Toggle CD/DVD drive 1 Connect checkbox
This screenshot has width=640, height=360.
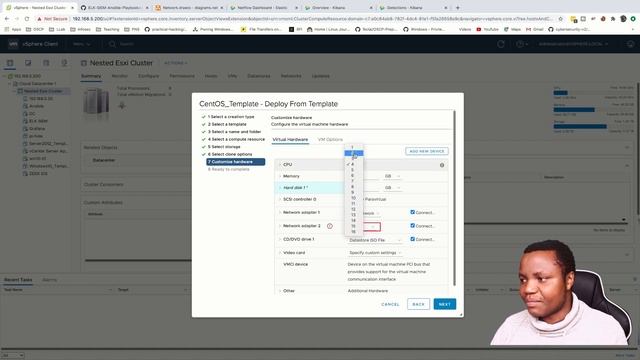point(412,239)
